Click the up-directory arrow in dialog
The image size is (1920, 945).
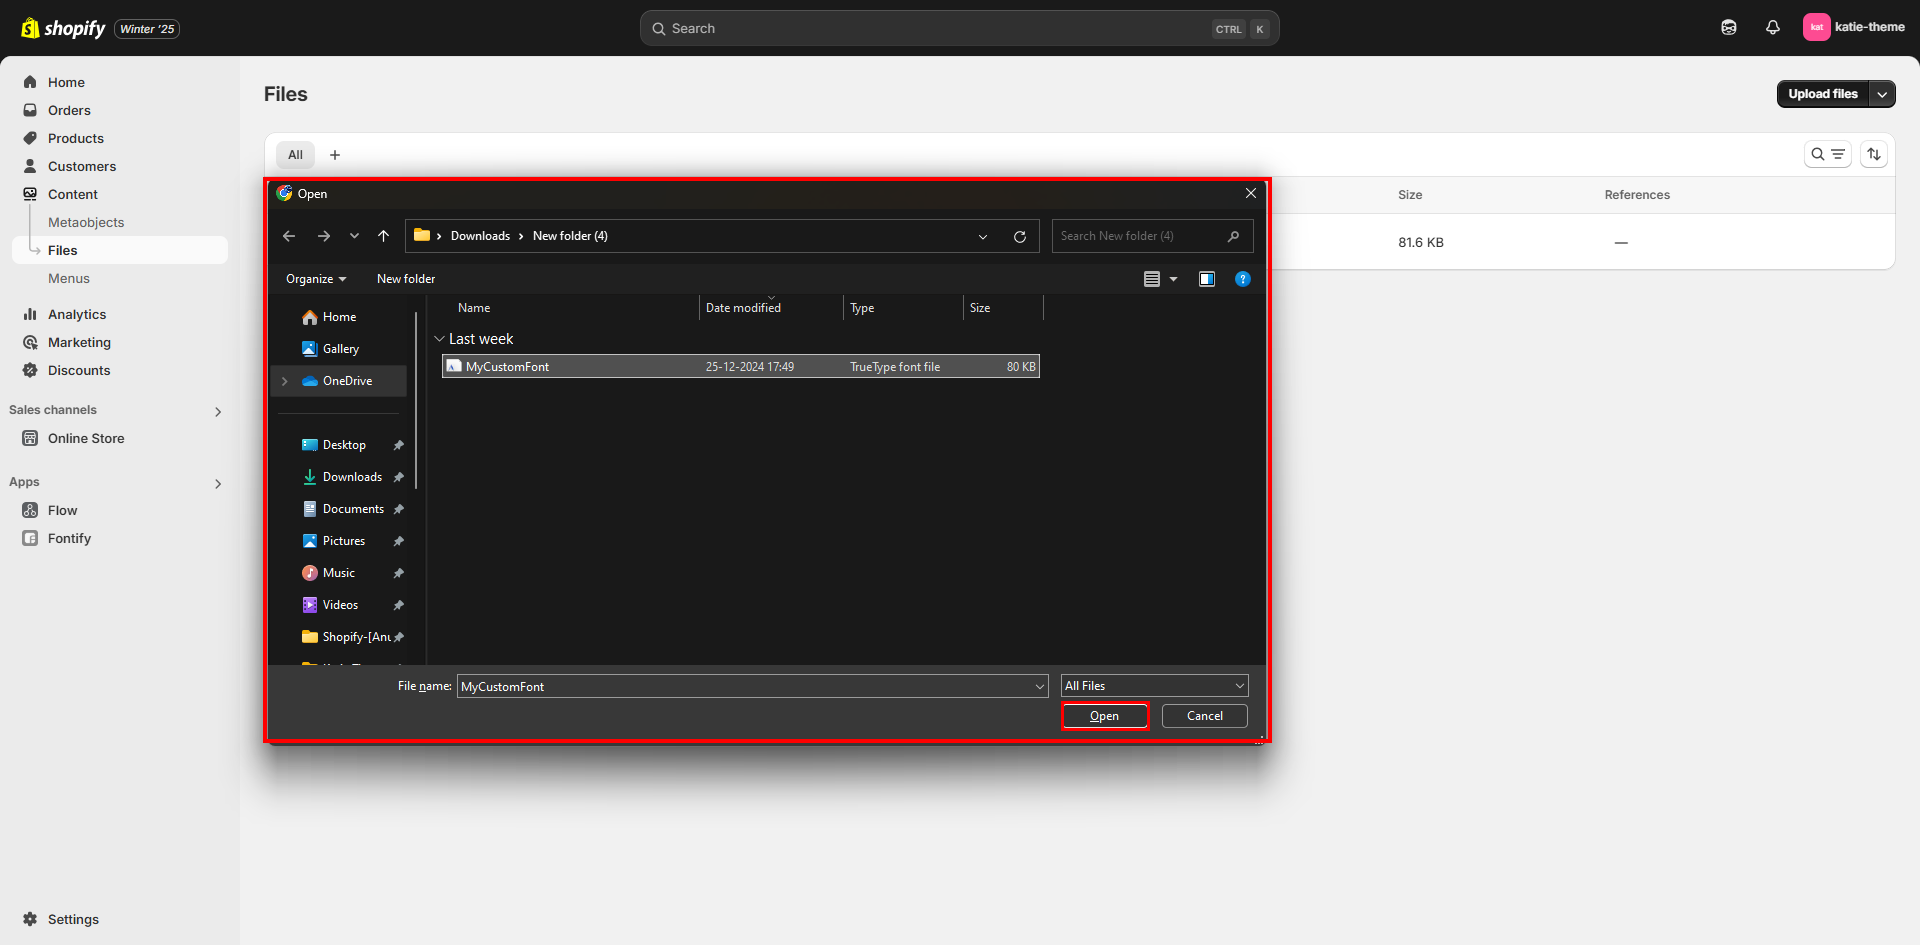(x=383, y=236)
